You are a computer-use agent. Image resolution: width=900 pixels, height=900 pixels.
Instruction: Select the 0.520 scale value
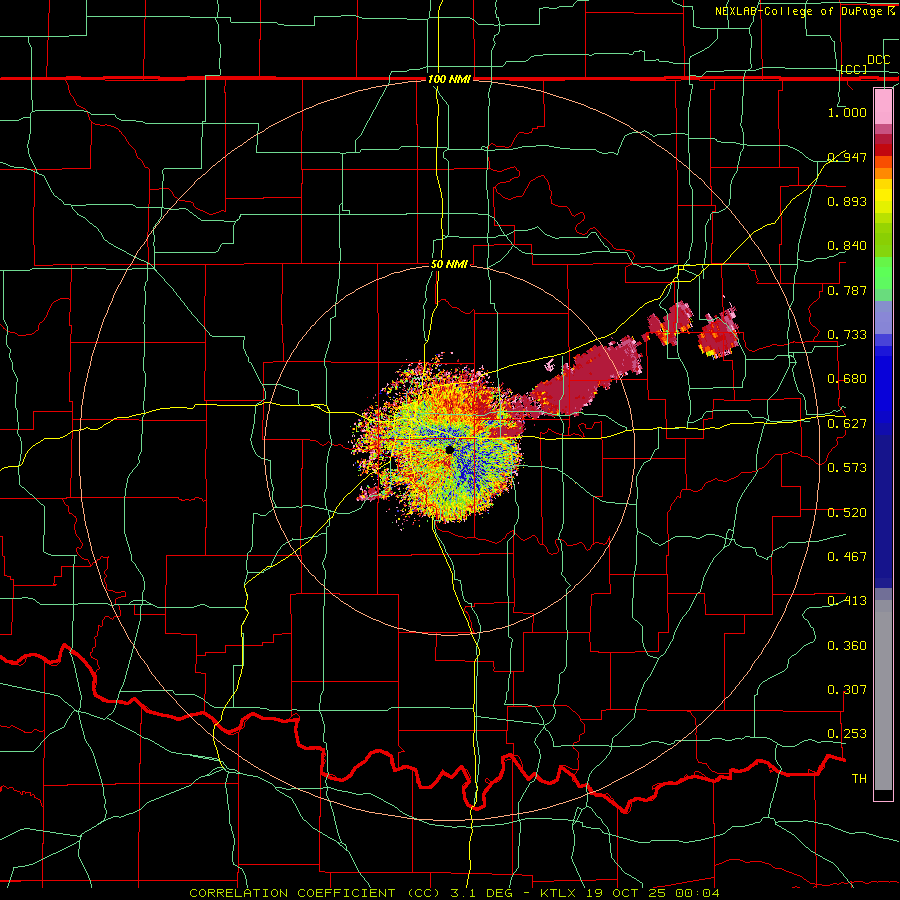coord(847,513)
